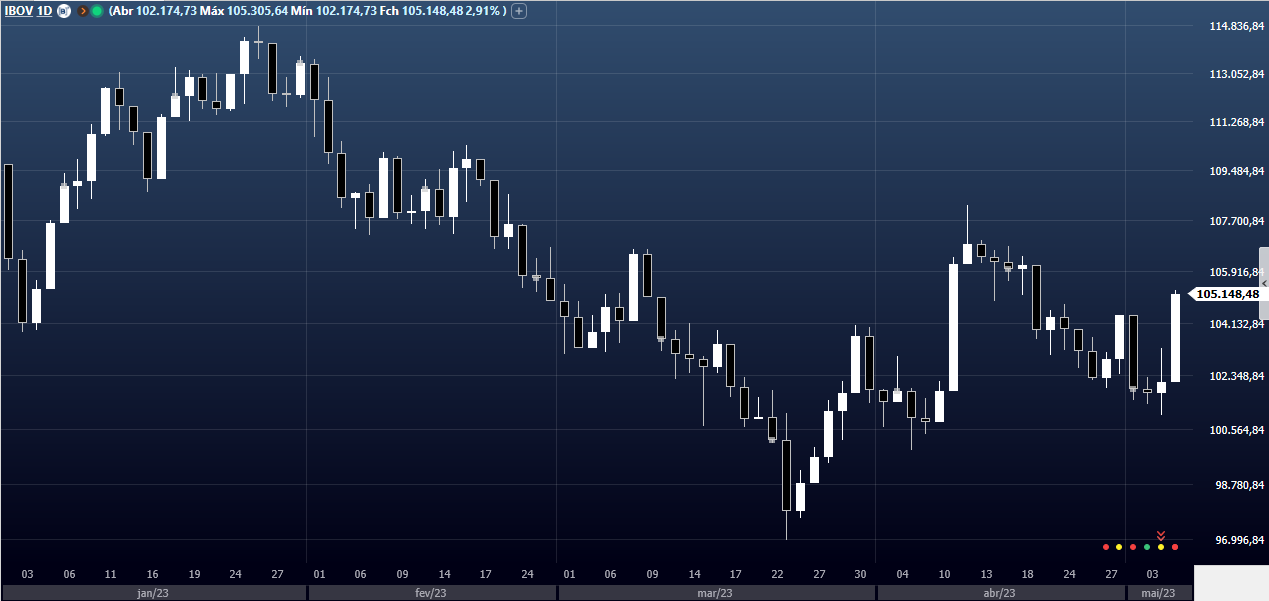This screenshot has width=1269, height=601.
Task: Click the round B icon beside 1D
Action: click(63, 11)
